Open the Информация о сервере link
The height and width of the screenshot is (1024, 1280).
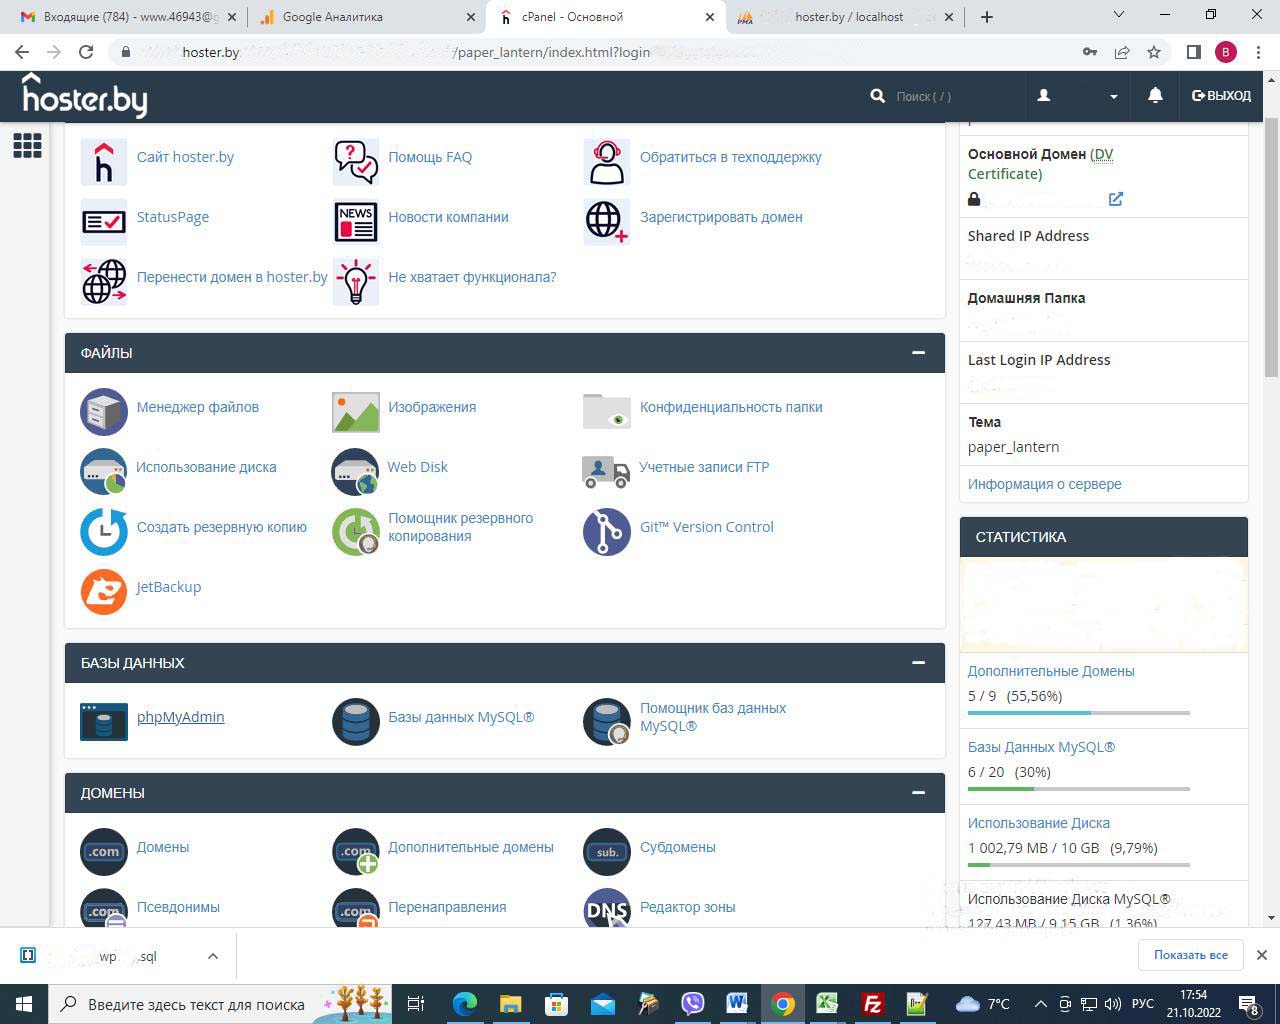coord(1044,484)
